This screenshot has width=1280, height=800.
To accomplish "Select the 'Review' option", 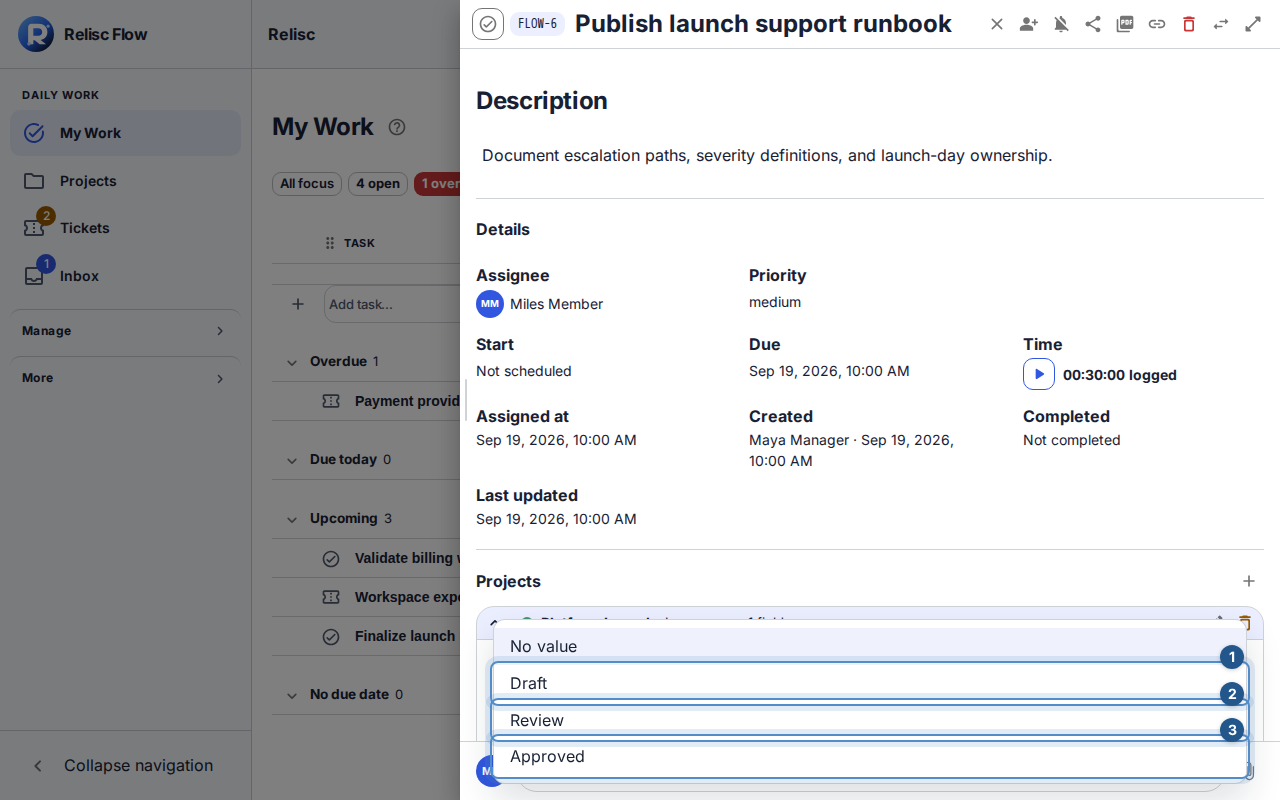I will coord(870,720).
